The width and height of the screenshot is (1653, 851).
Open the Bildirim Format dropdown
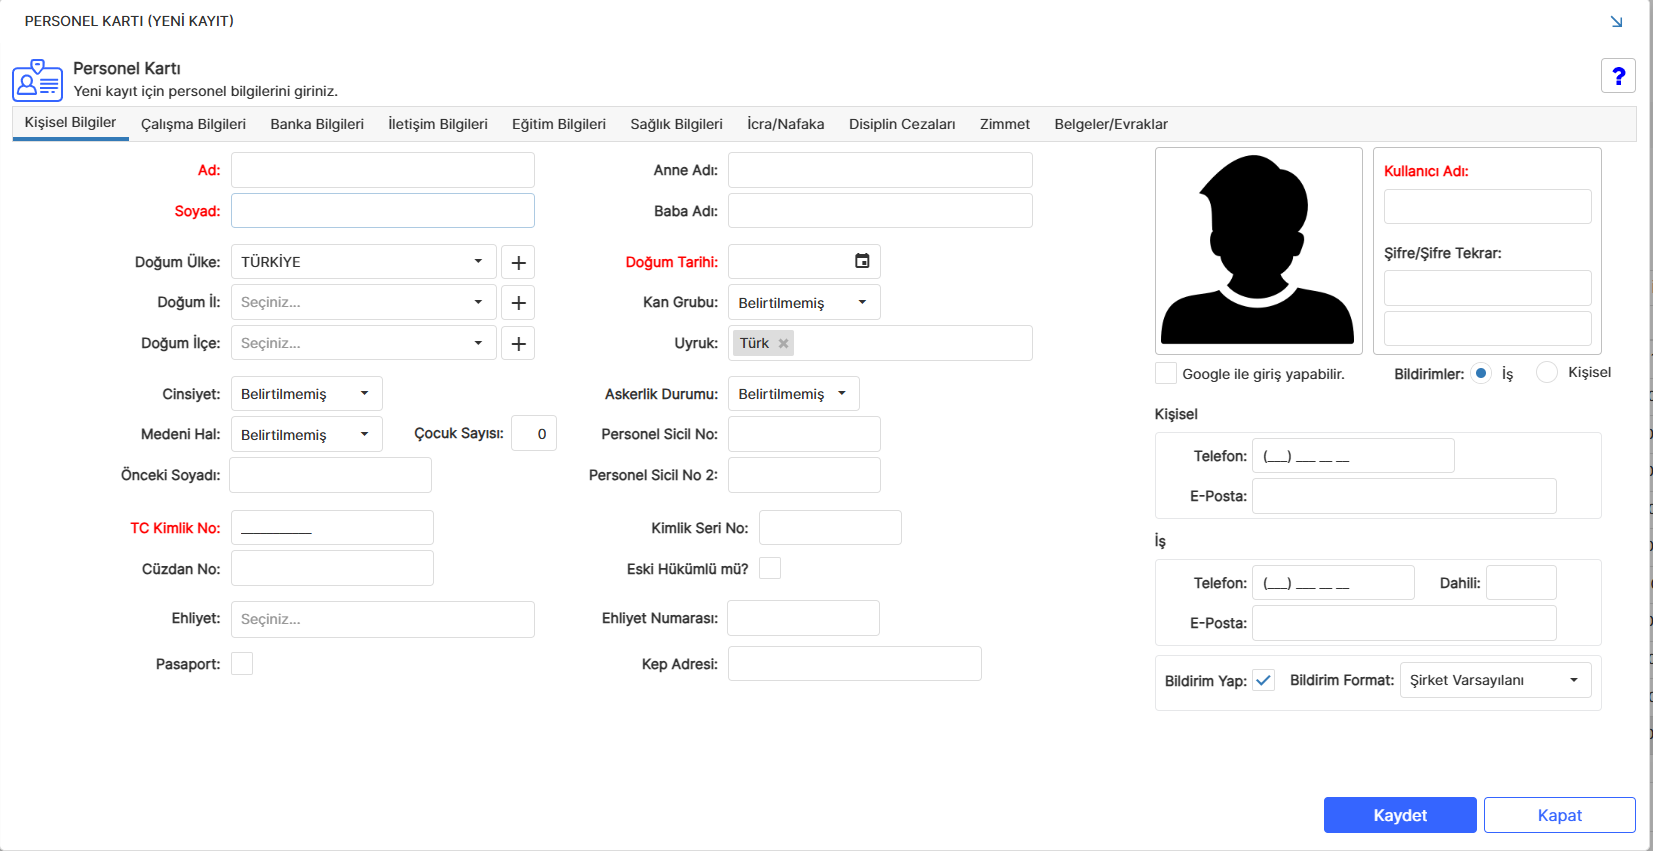pyautogui.click(x=1495, y=680)
